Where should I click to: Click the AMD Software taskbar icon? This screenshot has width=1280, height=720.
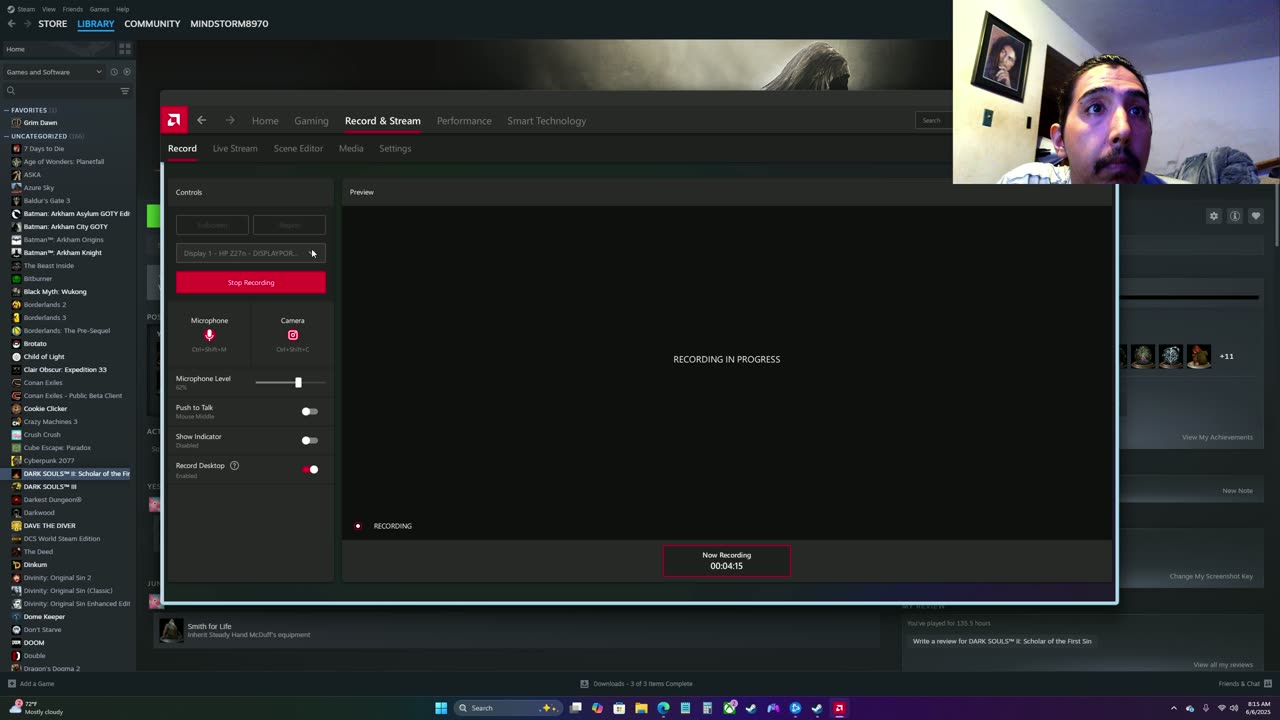(x=839, y=708)
